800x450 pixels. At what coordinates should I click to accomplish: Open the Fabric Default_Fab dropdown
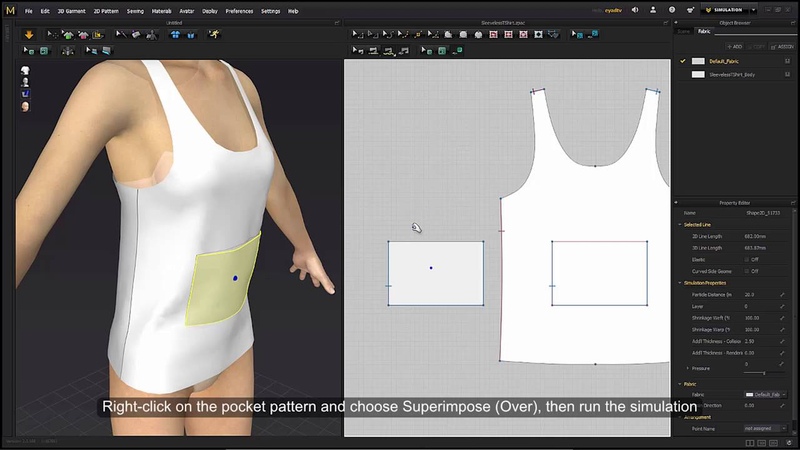pyautogui.click(x=765, y=394)
